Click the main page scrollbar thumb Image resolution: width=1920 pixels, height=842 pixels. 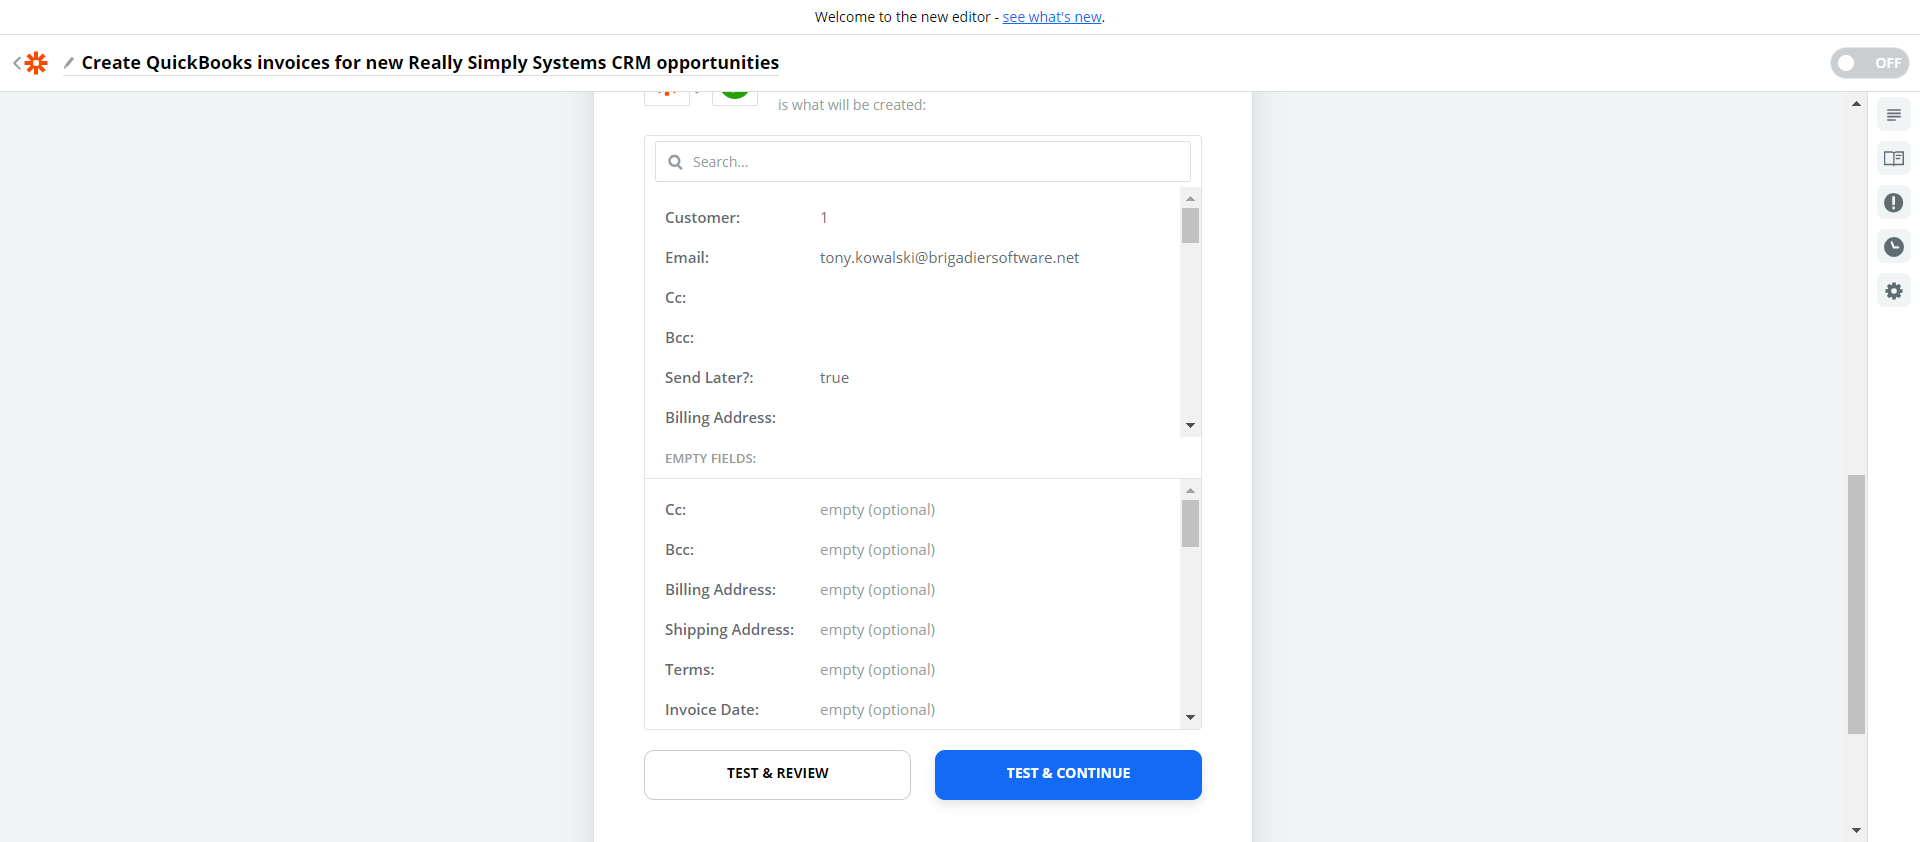point(1856,604)
